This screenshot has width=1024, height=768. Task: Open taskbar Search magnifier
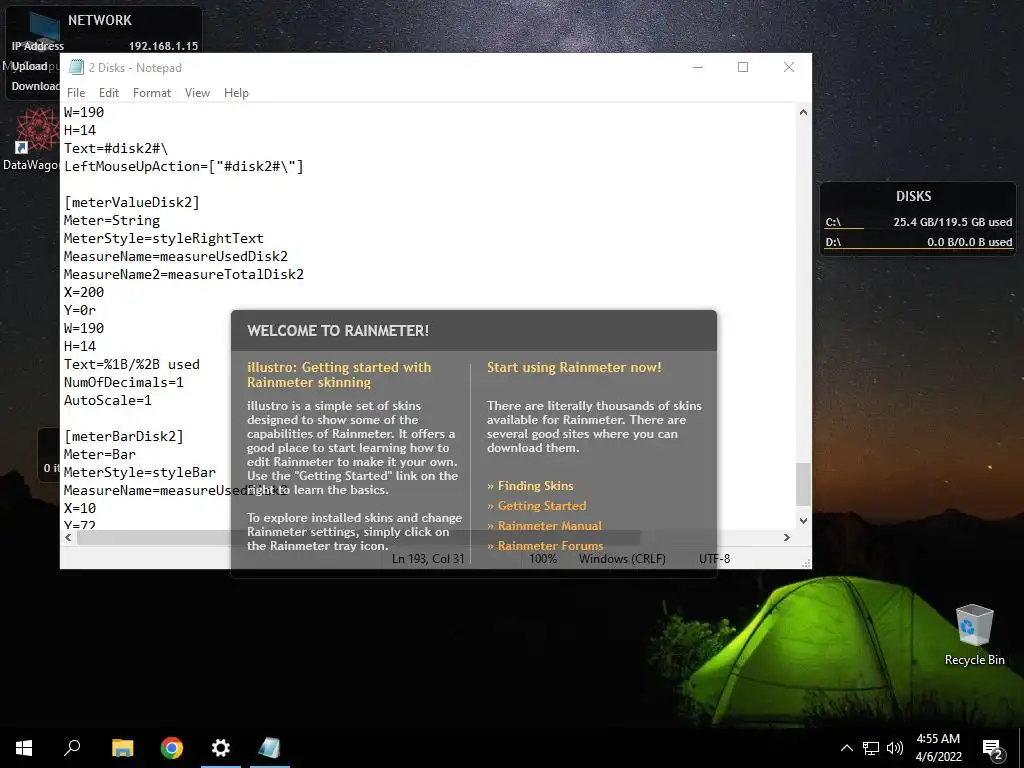[x=72, y=748]
